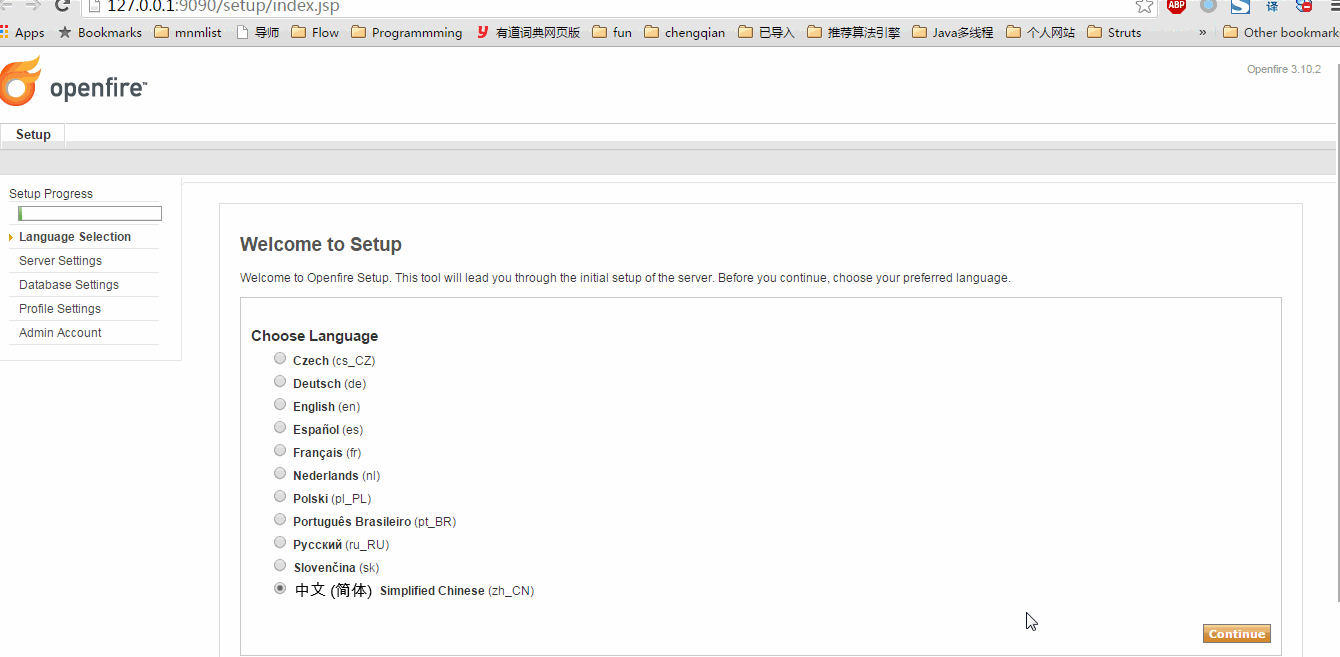Open the Apps shortcut in bookmarks bar
Viewport: 1340px width, 657px height.
click(22, 32)
